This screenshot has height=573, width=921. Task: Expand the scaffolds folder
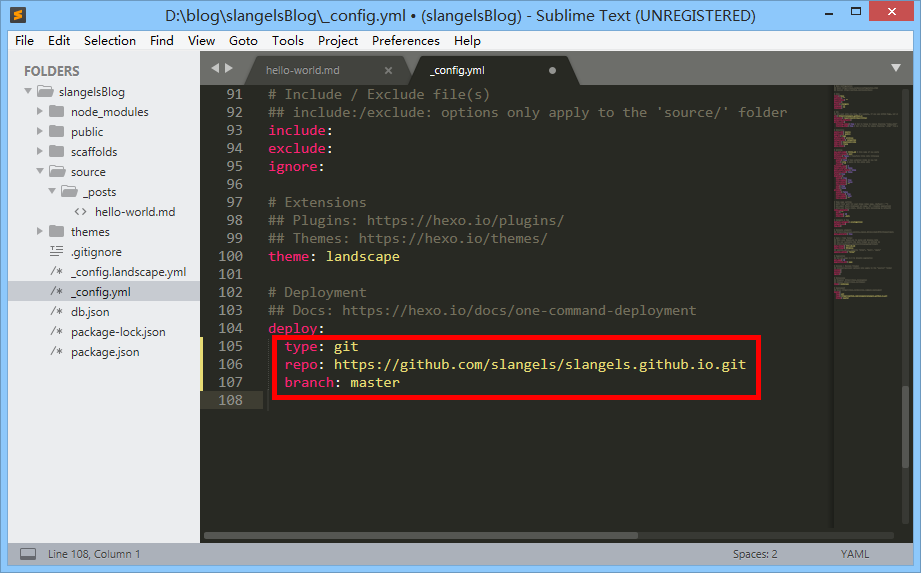pos(39,151)
